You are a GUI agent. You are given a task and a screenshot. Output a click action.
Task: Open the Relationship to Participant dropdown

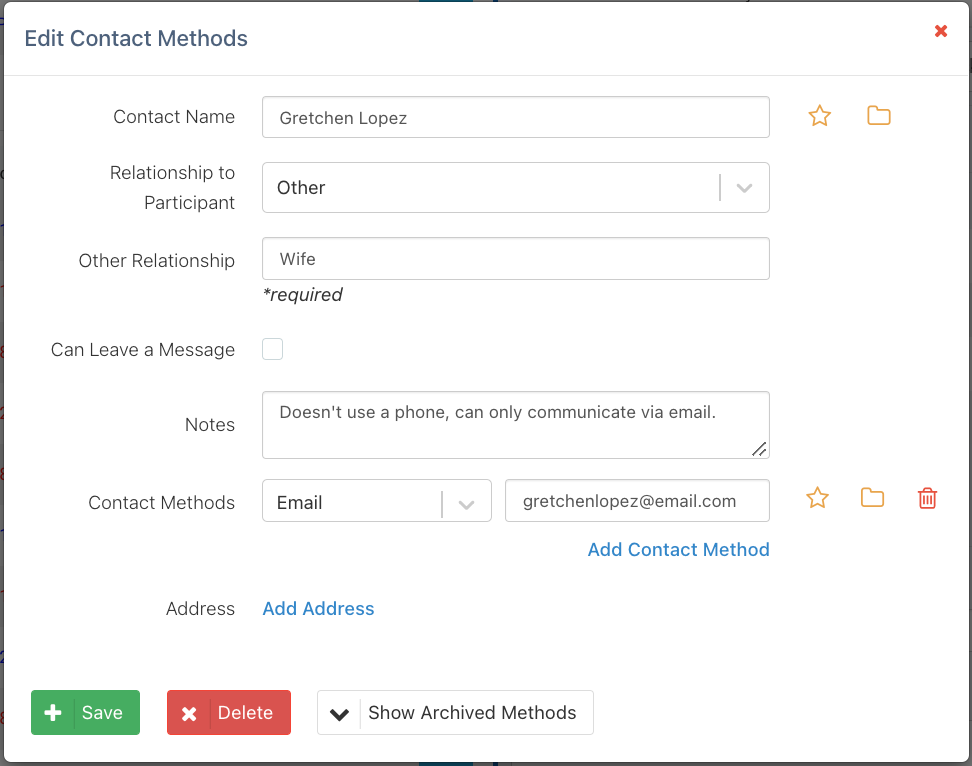tap(490, 188)
